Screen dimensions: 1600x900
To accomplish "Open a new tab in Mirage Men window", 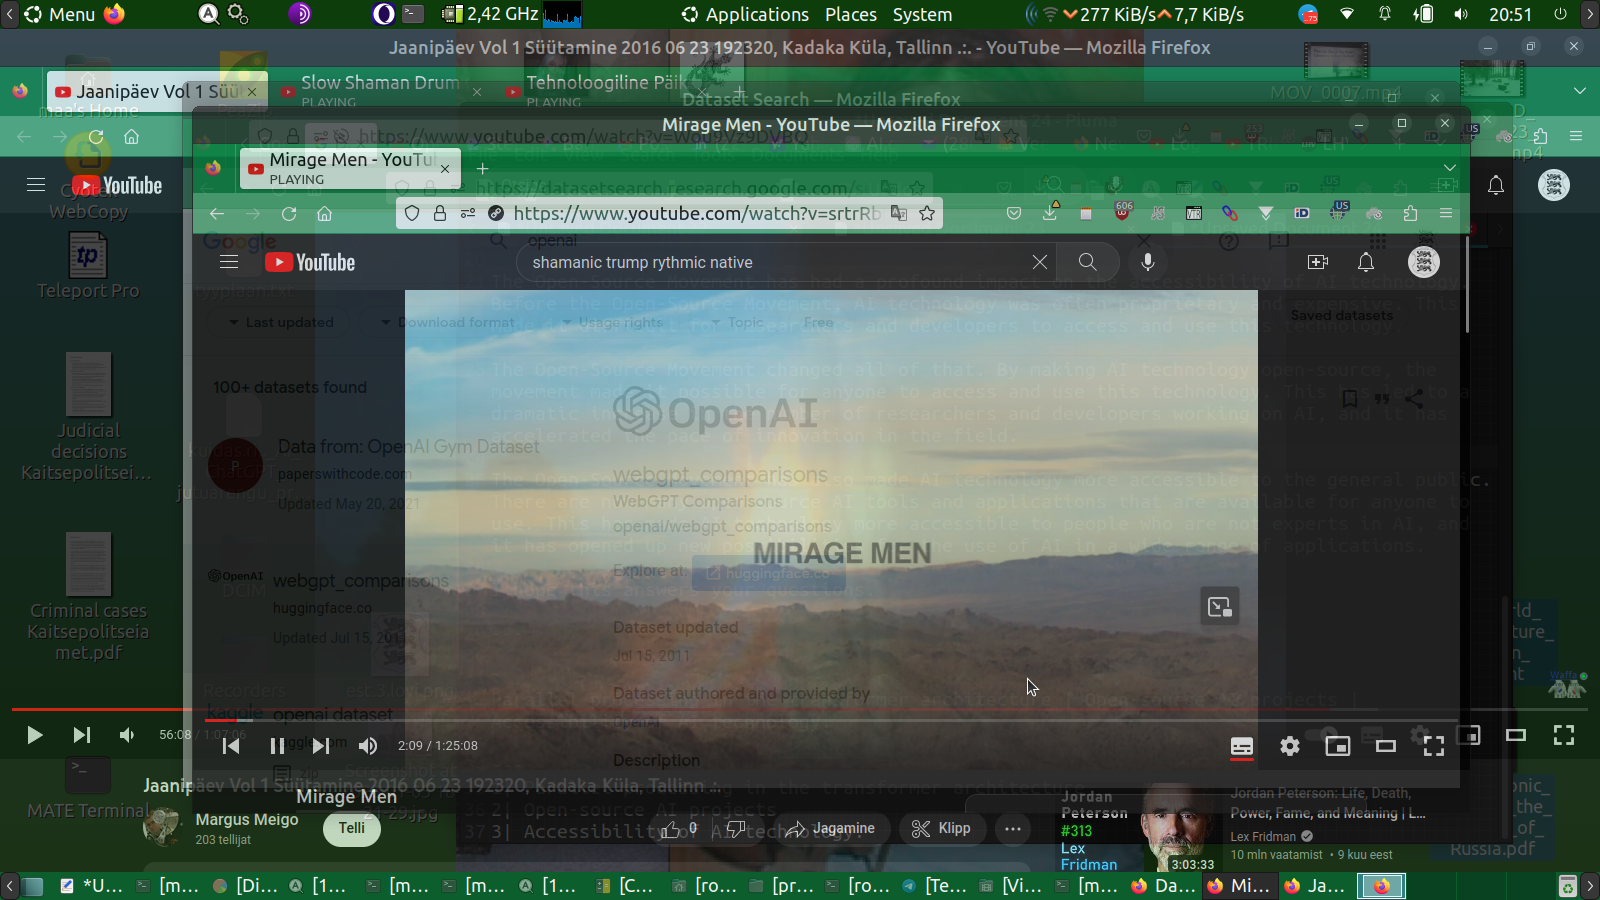I will point(482,169).
